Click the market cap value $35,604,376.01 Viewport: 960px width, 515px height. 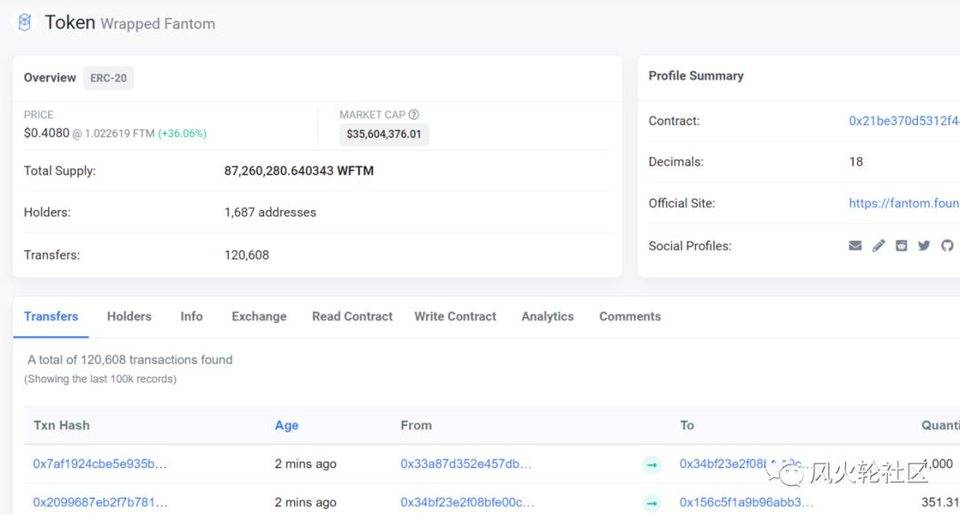tap(384, 134)
